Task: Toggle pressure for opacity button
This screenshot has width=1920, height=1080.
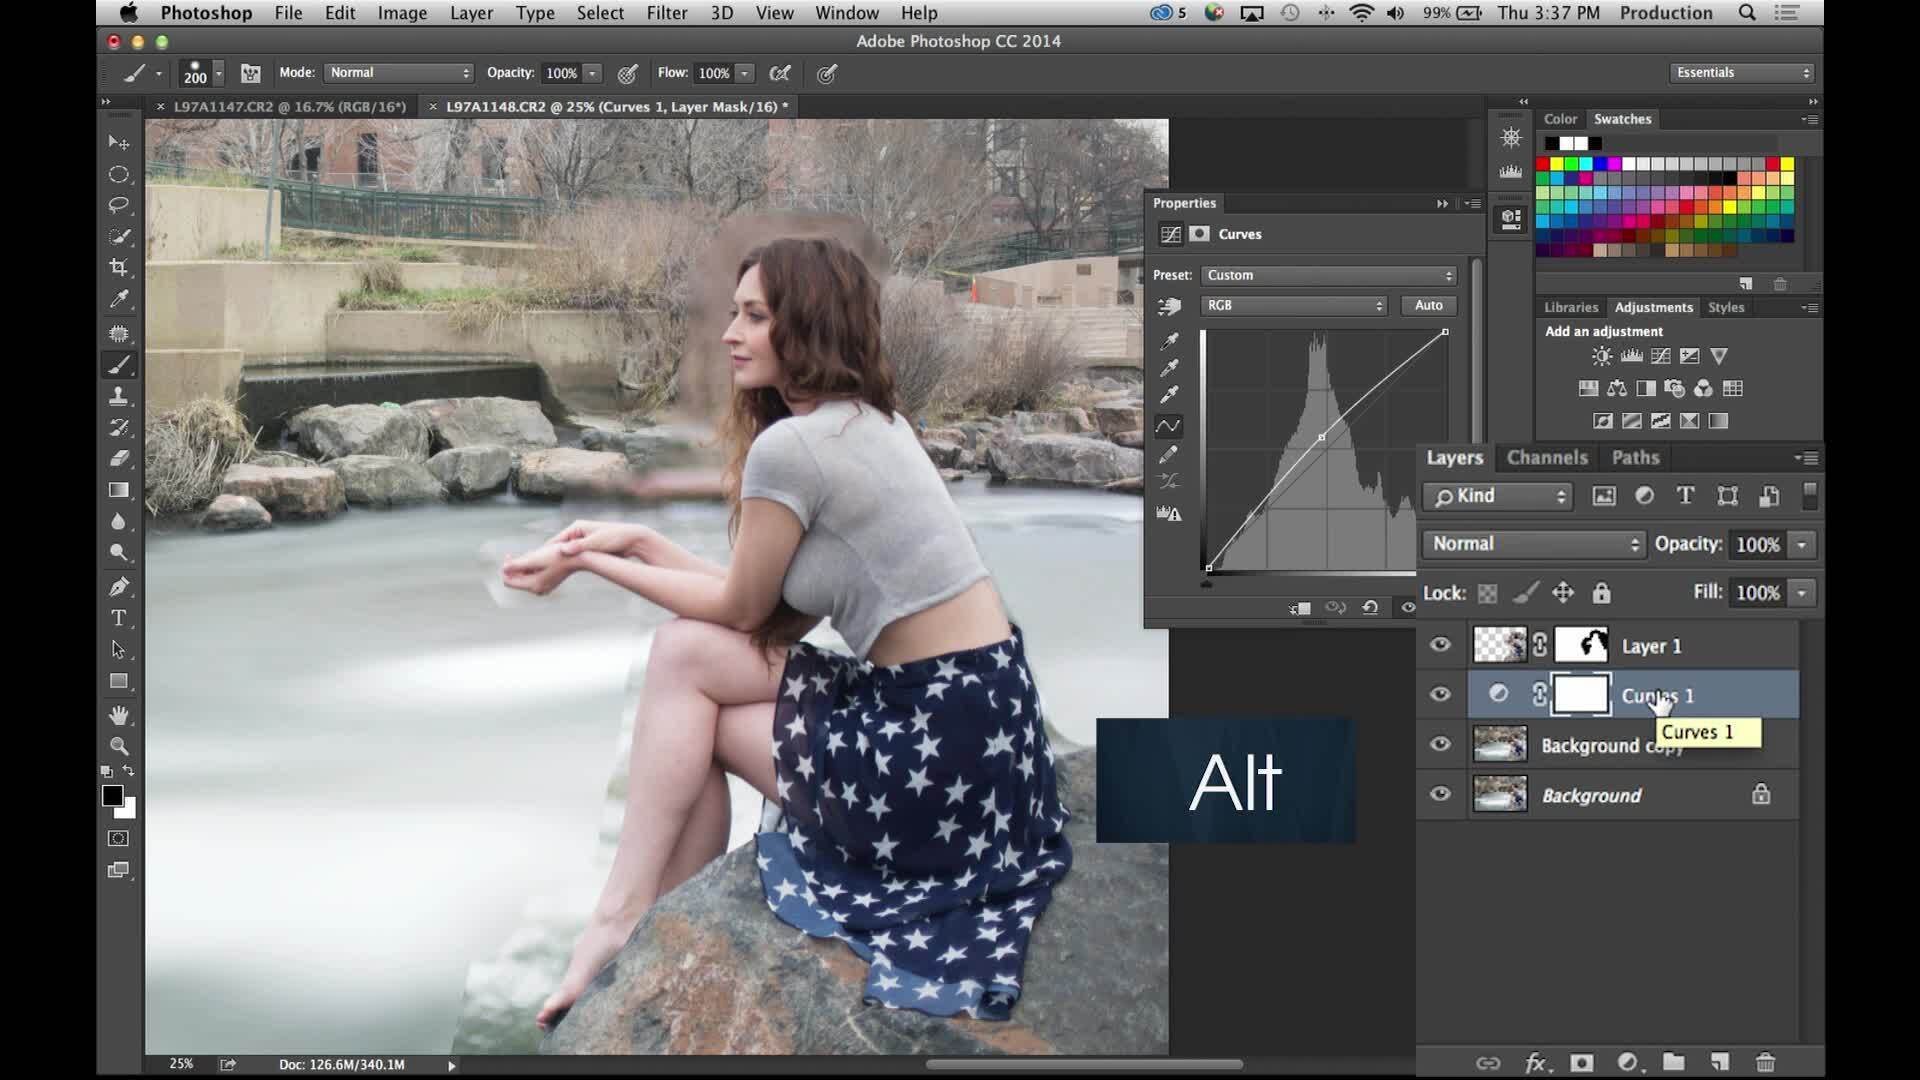Action: tap(628, 73)
